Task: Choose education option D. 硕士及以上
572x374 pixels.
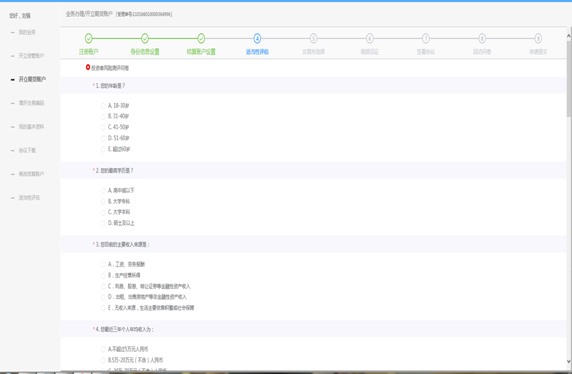Action: click(x=103, y=223)
